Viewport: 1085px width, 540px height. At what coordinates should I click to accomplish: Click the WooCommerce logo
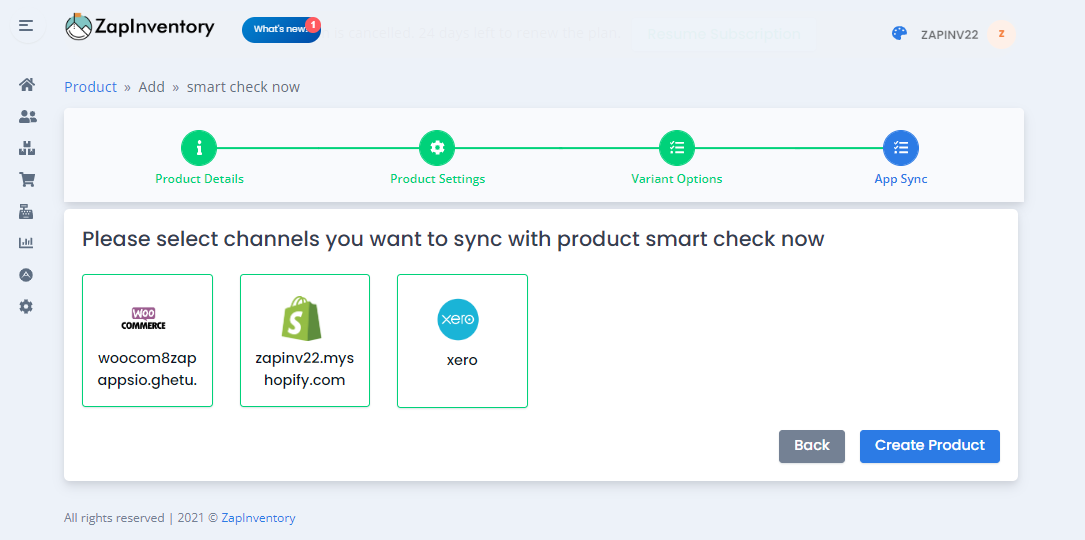point(143,318)
